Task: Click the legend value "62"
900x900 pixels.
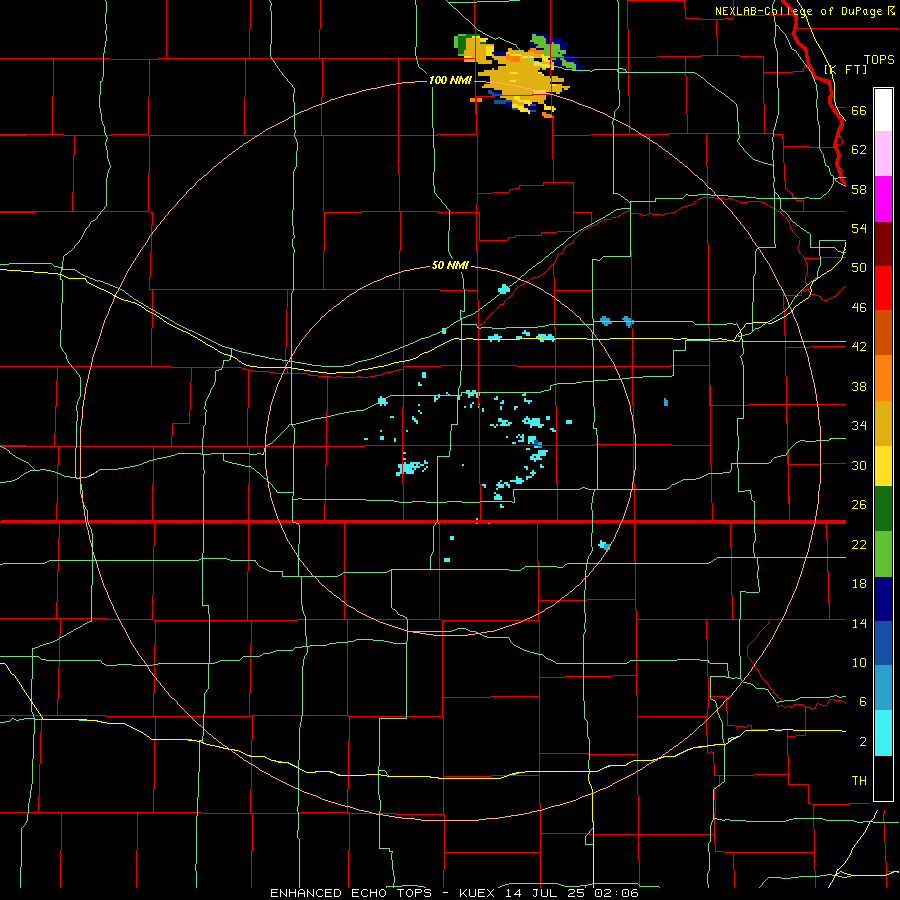Action: (859, 150)
